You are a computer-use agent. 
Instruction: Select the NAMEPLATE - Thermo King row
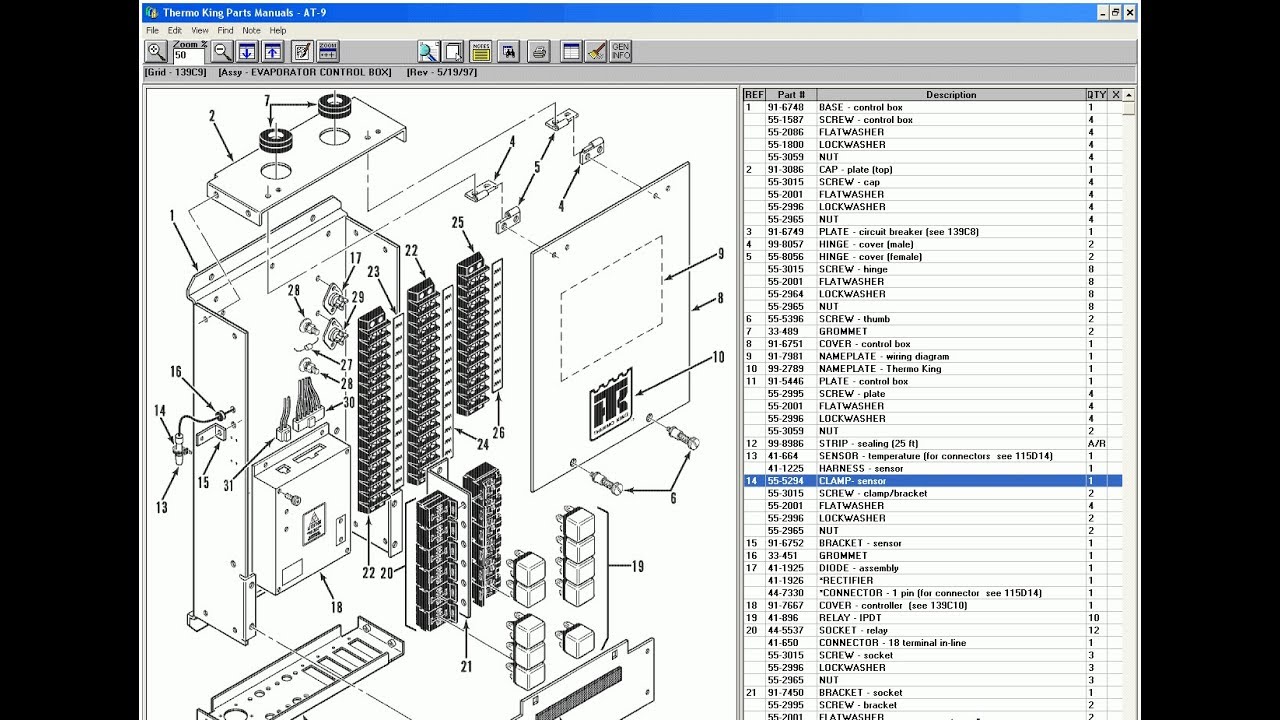click(x=933, y=369)
